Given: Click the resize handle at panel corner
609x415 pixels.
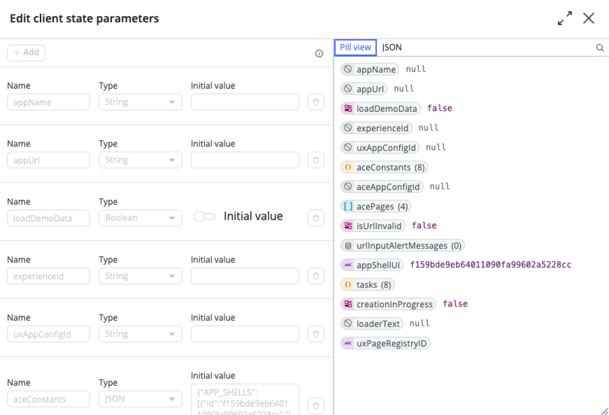Looking at the screenshot, I should (604, 411).
